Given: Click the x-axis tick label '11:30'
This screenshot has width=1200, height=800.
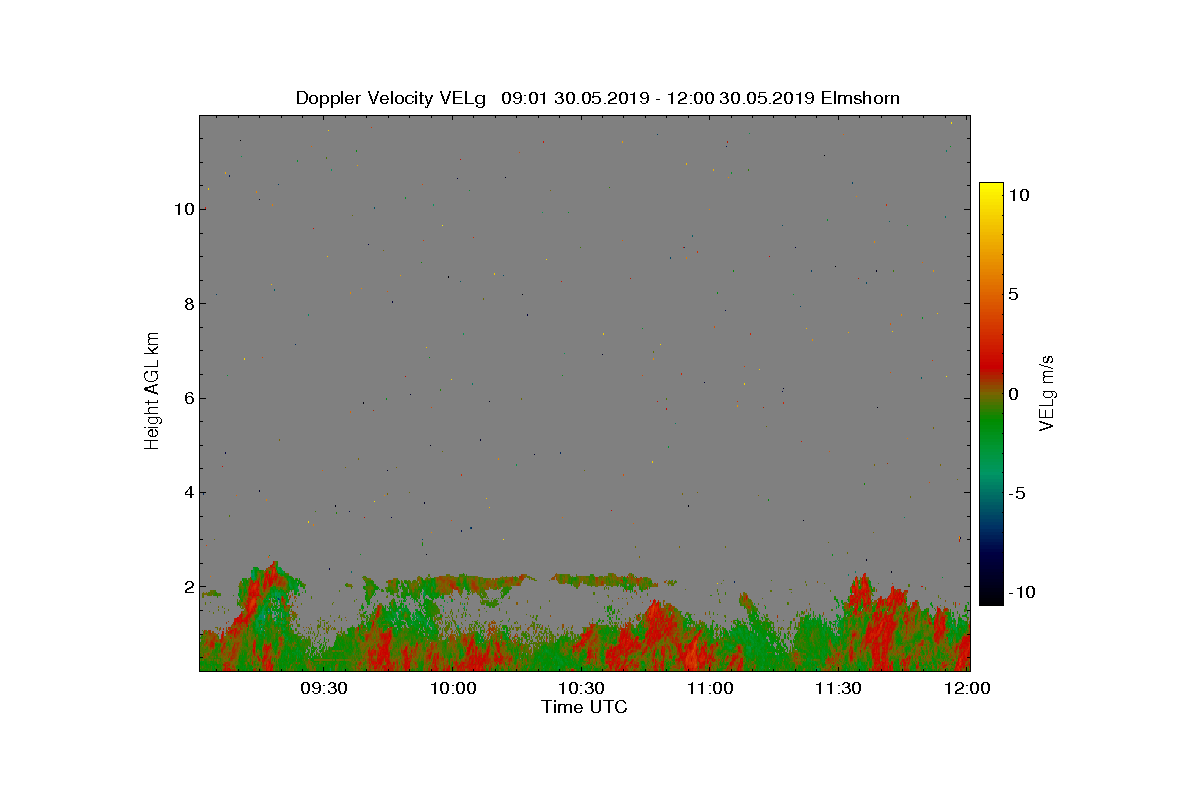Looking at the screenshot, I should (x=840, y=688).
